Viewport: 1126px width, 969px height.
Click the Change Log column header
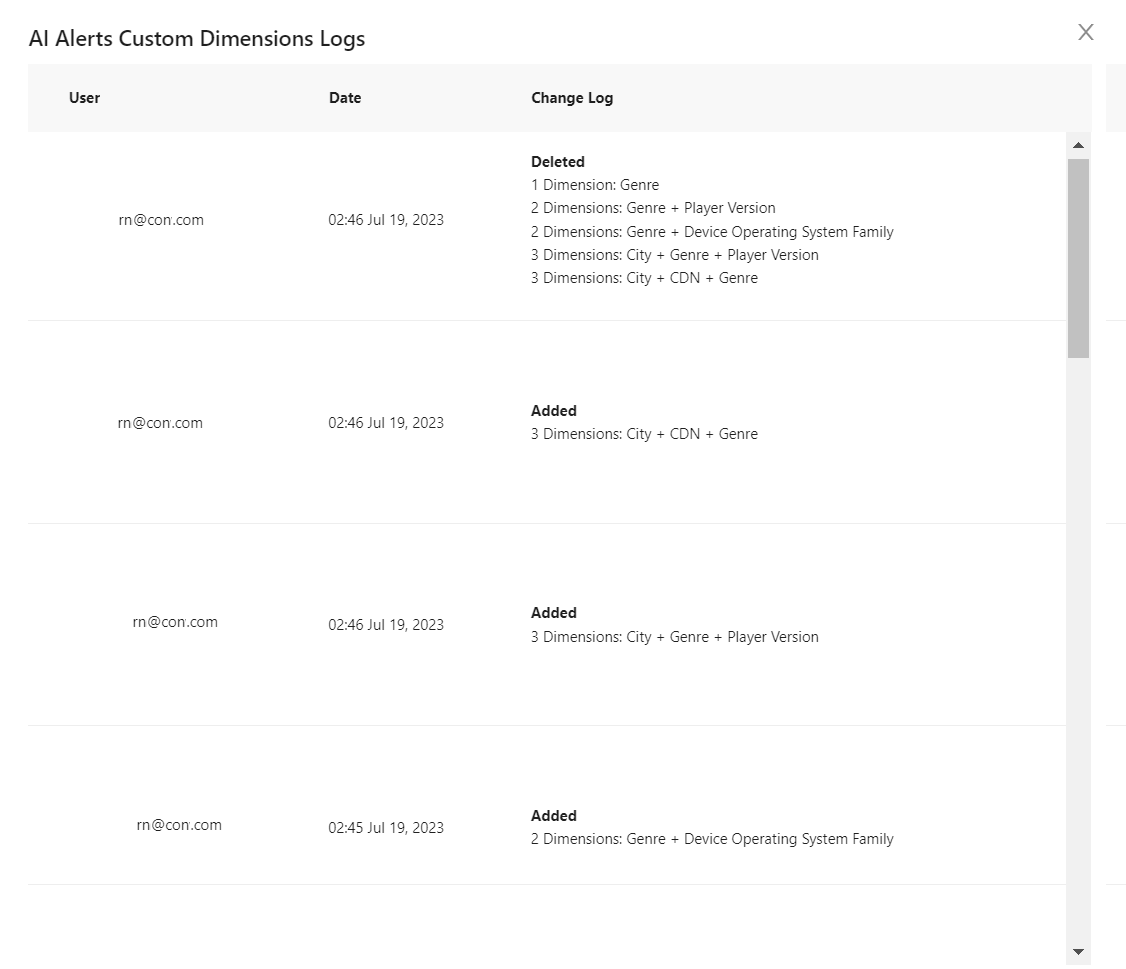pos(572,98)
